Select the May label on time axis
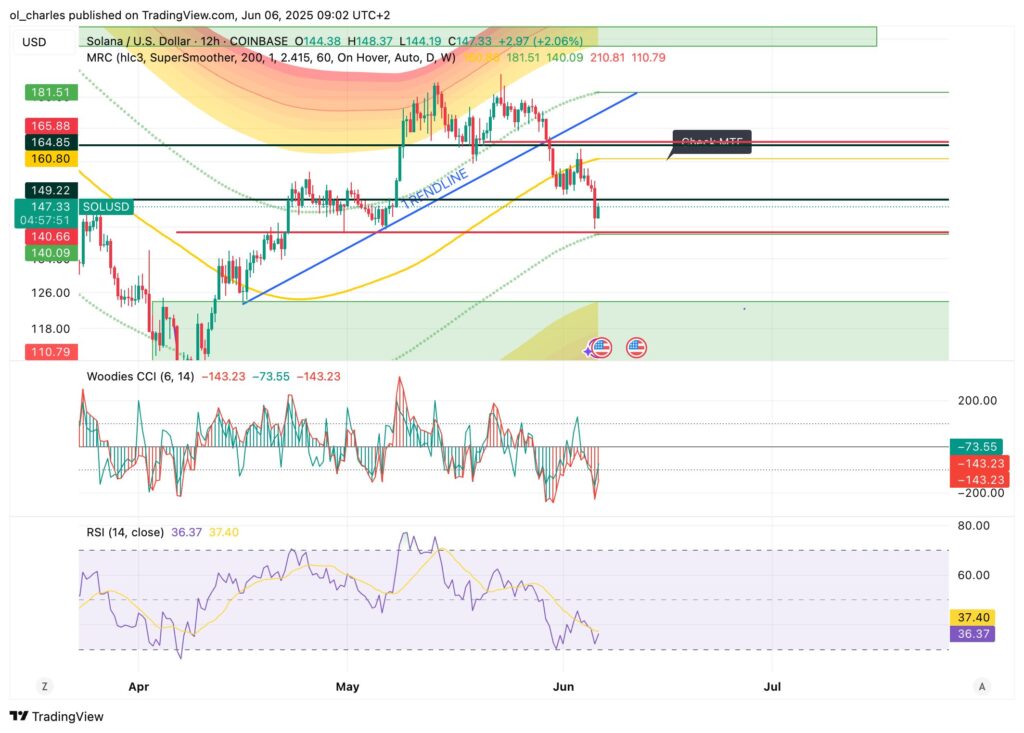This screenshot has height=733, width=1024. tap(347, 687)
